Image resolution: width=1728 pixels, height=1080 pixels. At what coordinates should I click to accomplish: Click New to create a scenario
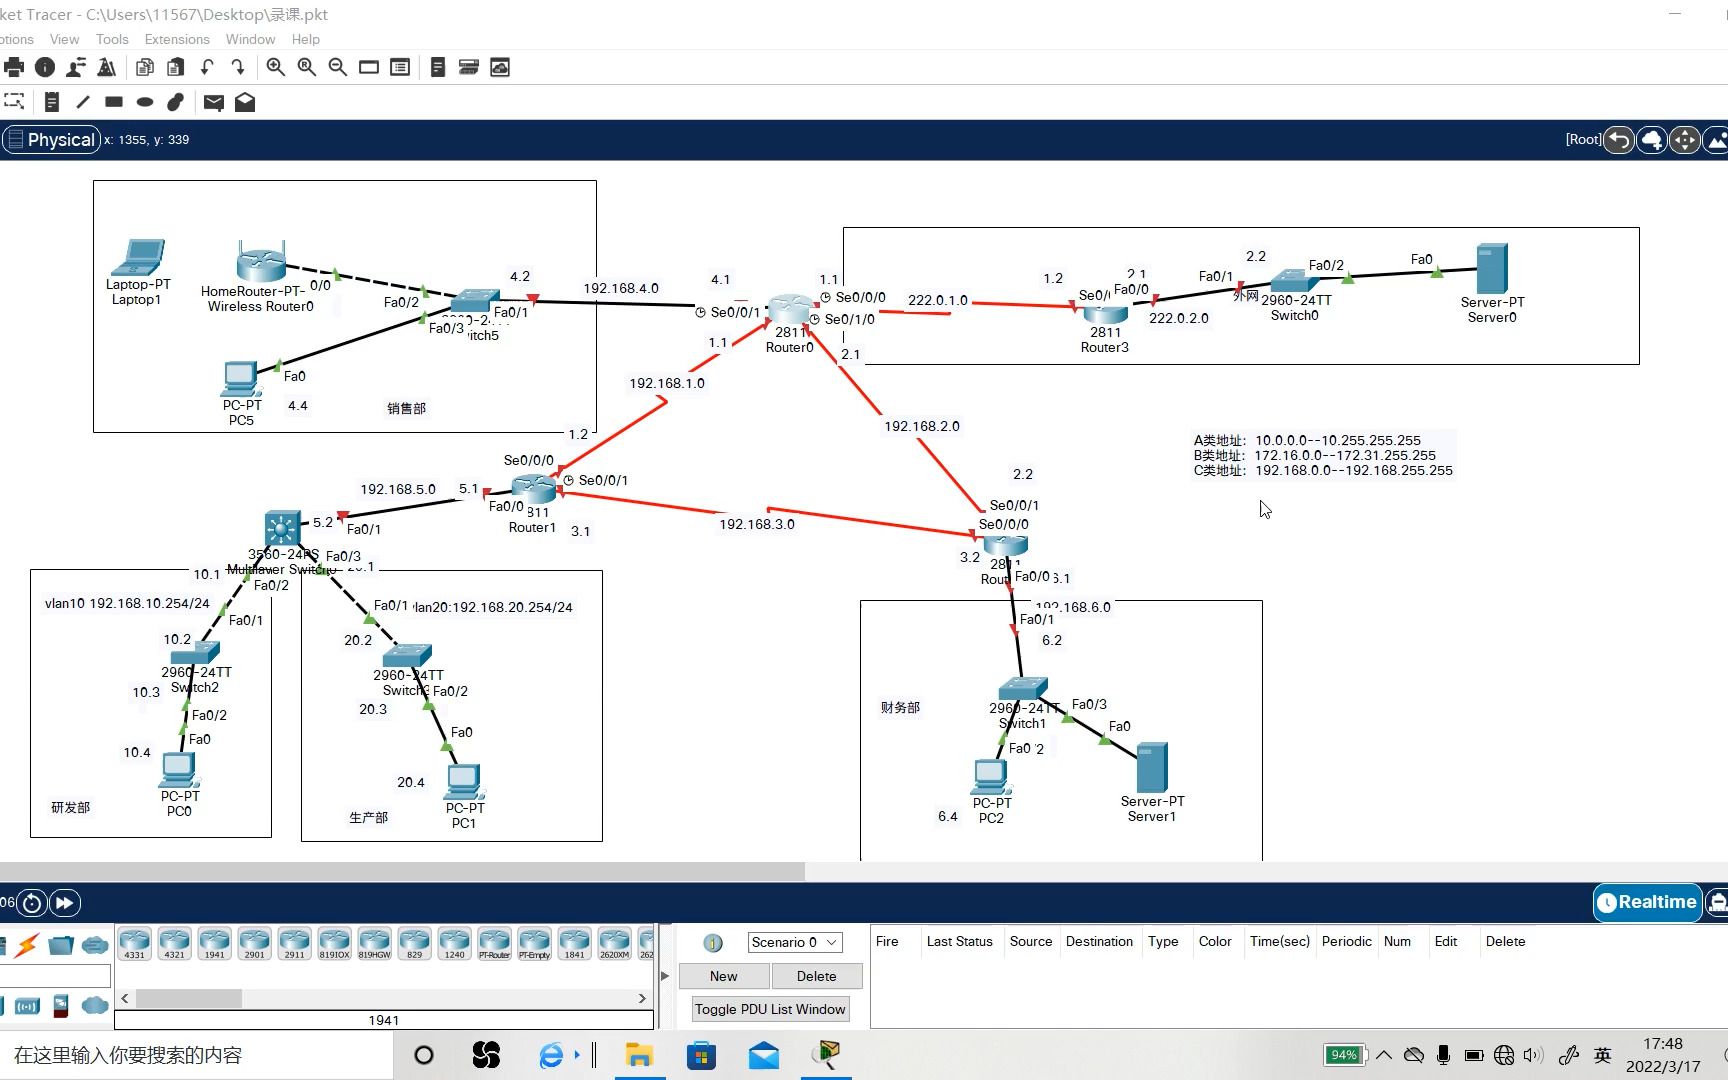point(723,975)
